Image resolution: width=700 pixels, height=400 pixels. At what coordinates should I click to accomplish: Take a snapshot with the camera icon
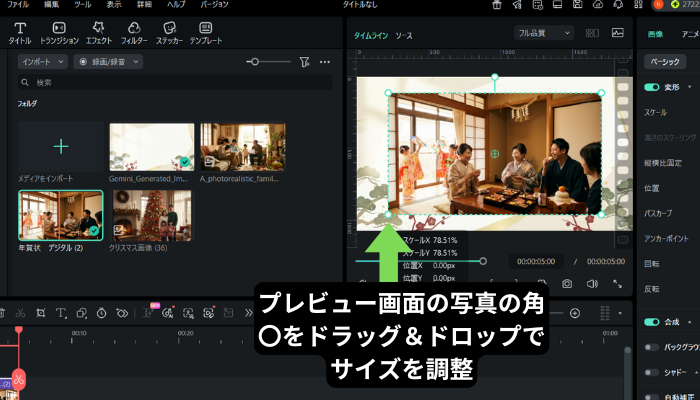coord(567,284)
